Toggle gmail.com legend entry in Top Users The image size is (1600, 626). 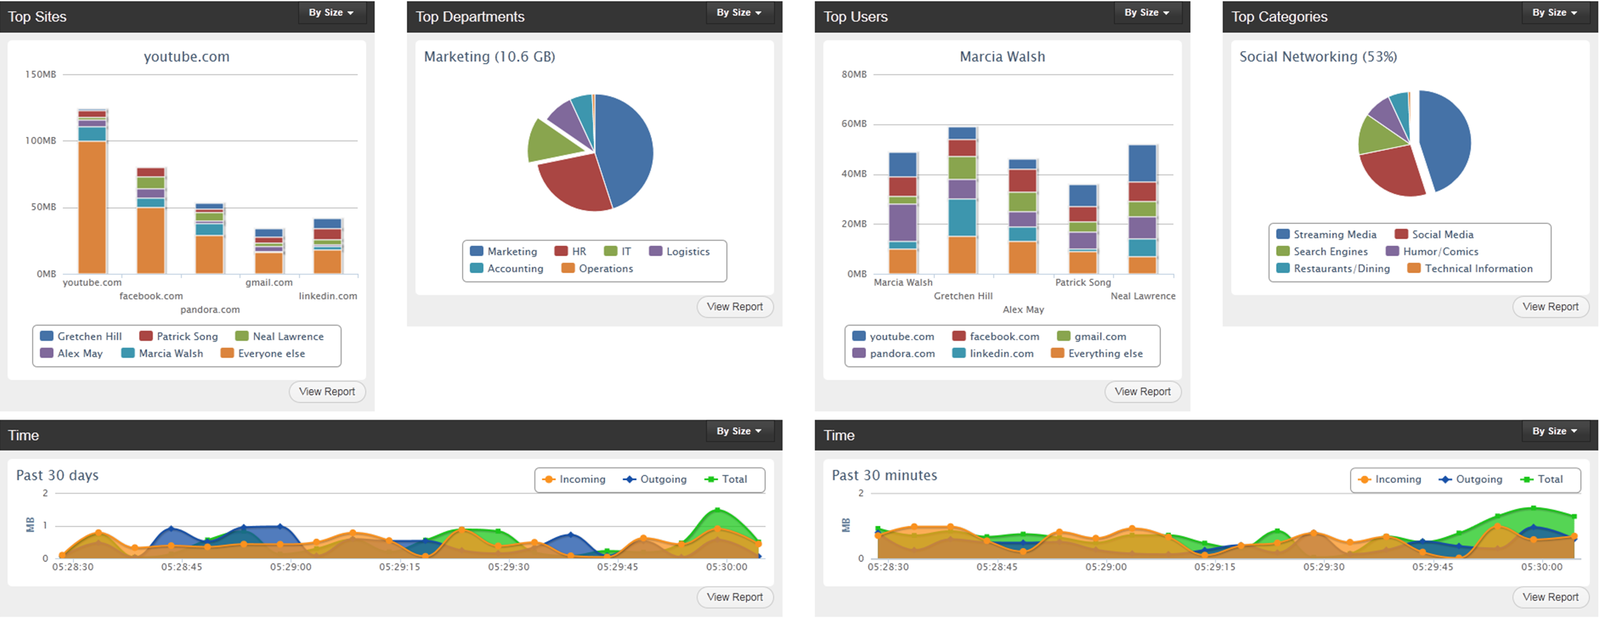pyautogui.click(x=1092, y=337)
